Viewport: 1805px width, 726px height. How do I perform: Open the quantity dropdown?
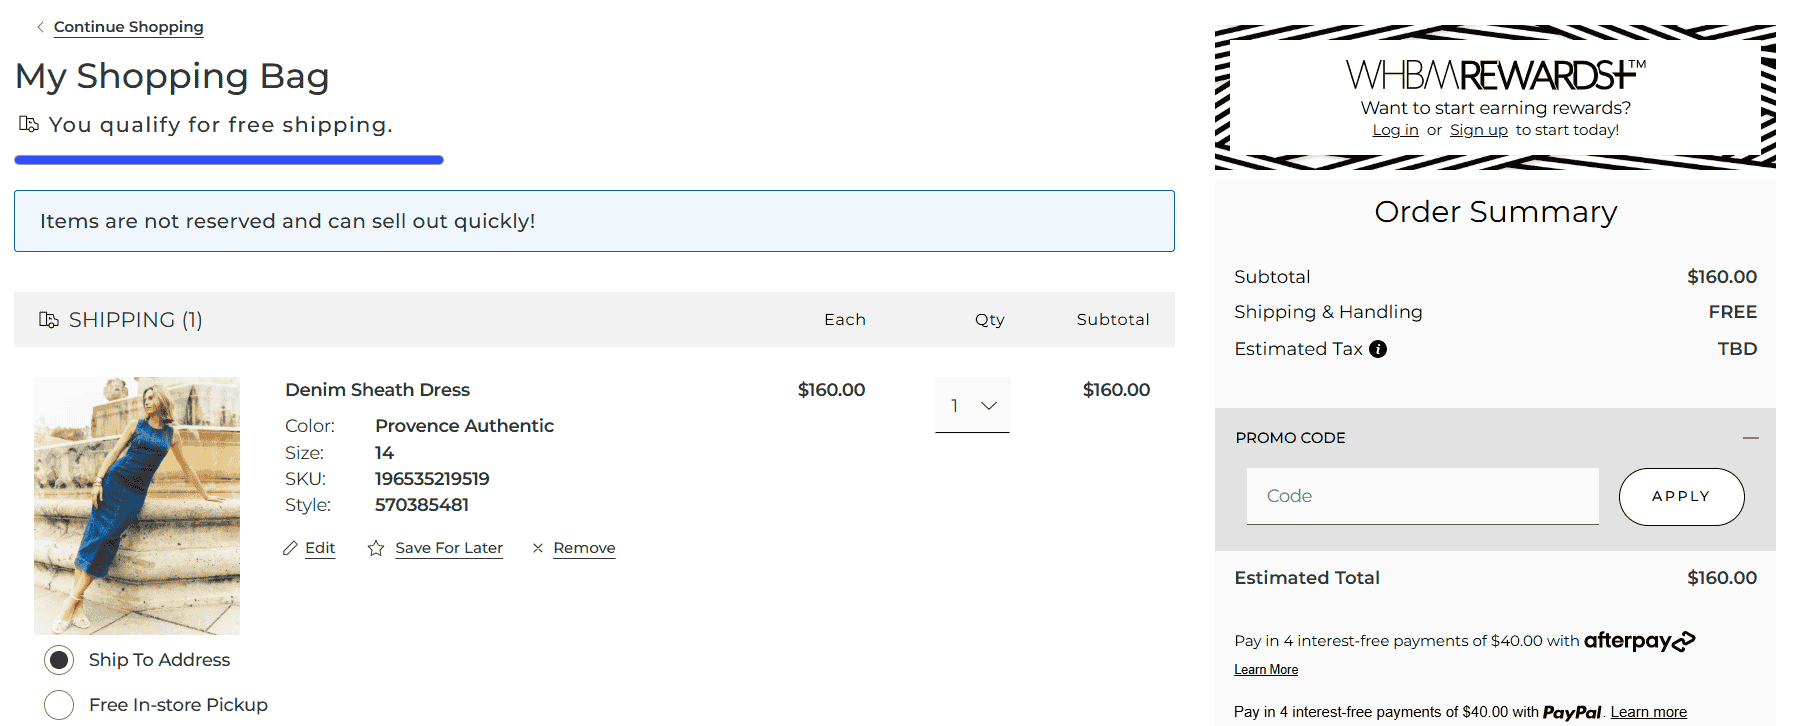972,405
